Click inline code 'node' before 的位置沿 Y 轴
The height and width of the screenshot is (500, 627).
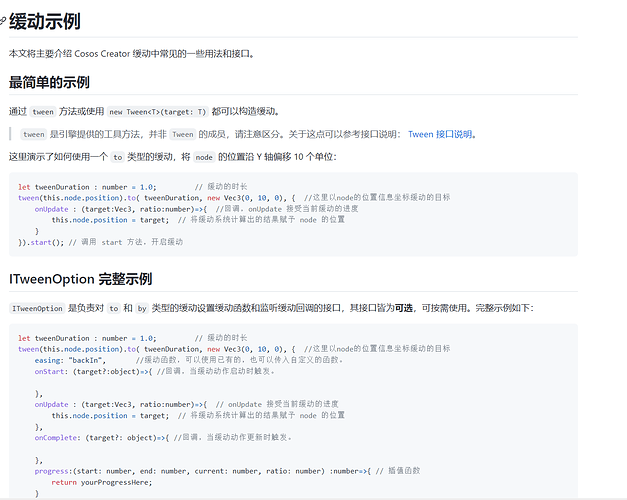click(204, 157)
